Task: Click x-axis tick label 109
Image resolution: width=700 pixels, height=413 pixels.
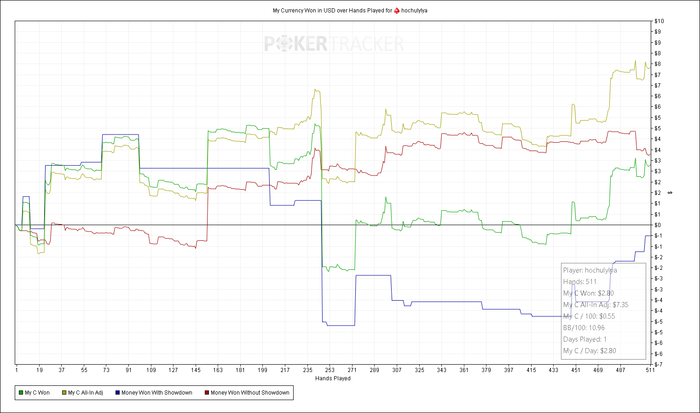Action: [x=151, y=370]
